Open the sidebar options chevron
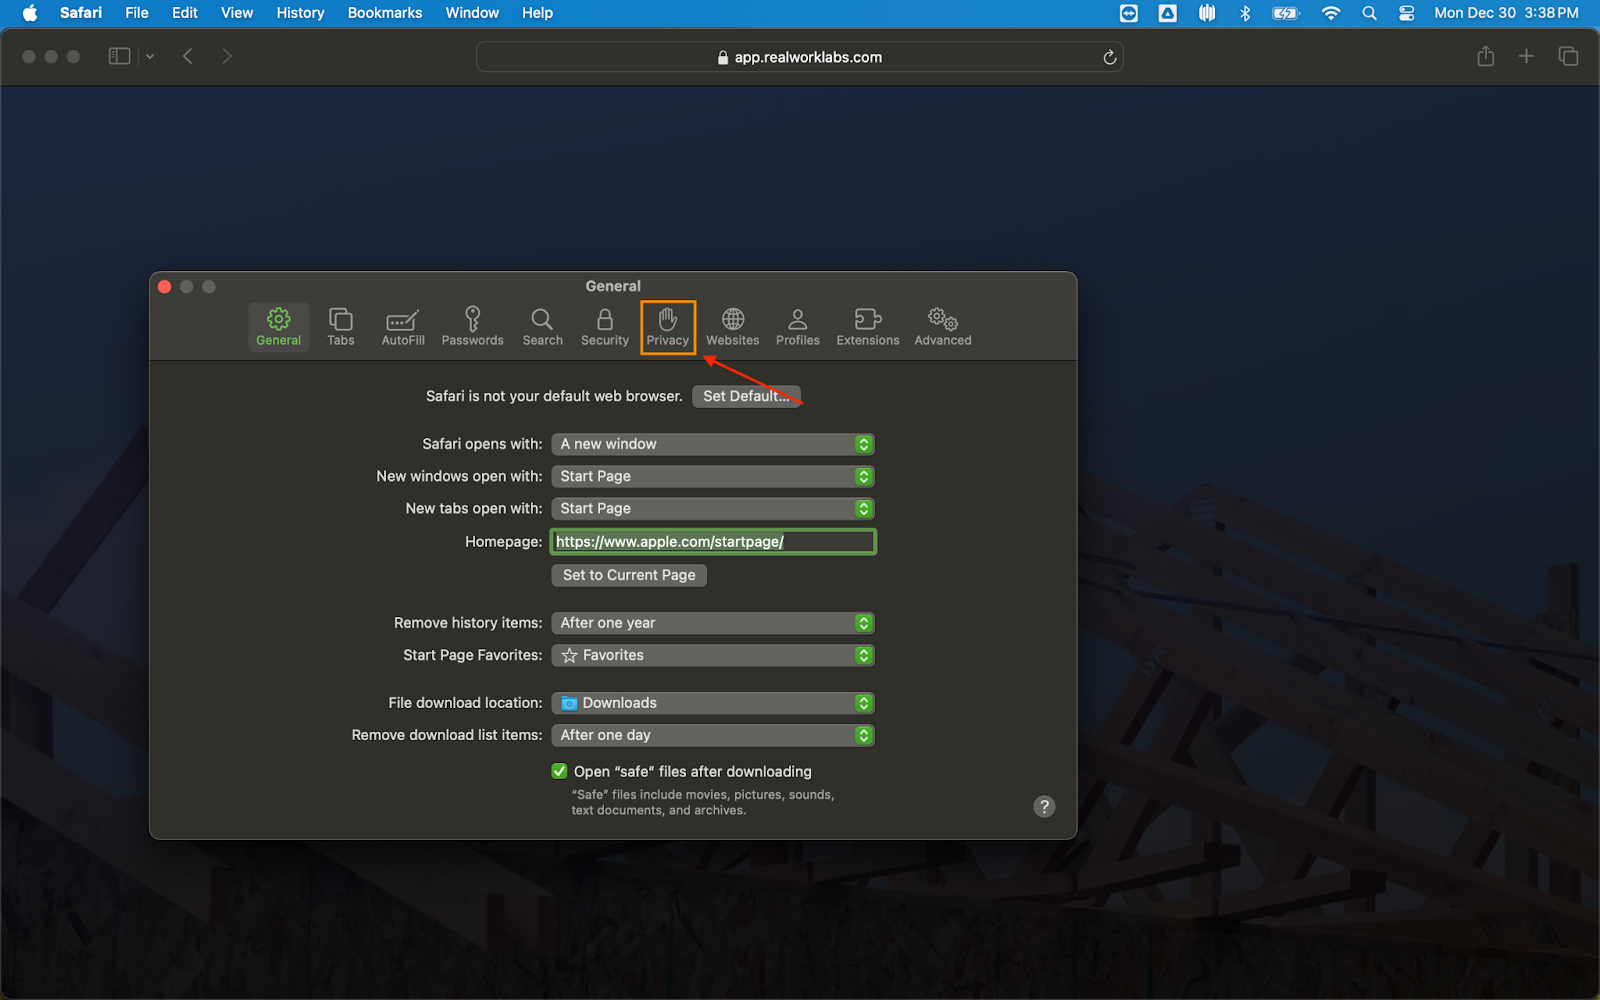Screen dimensions: 1600x1000 (150, 57)
